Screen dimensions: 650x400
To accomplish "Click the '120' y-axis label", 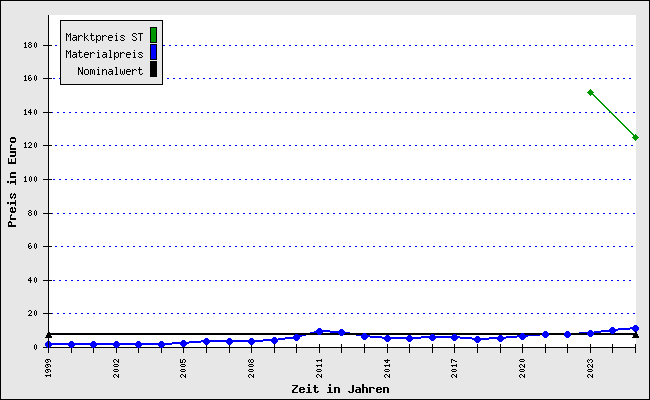I will tap(30, 145).
